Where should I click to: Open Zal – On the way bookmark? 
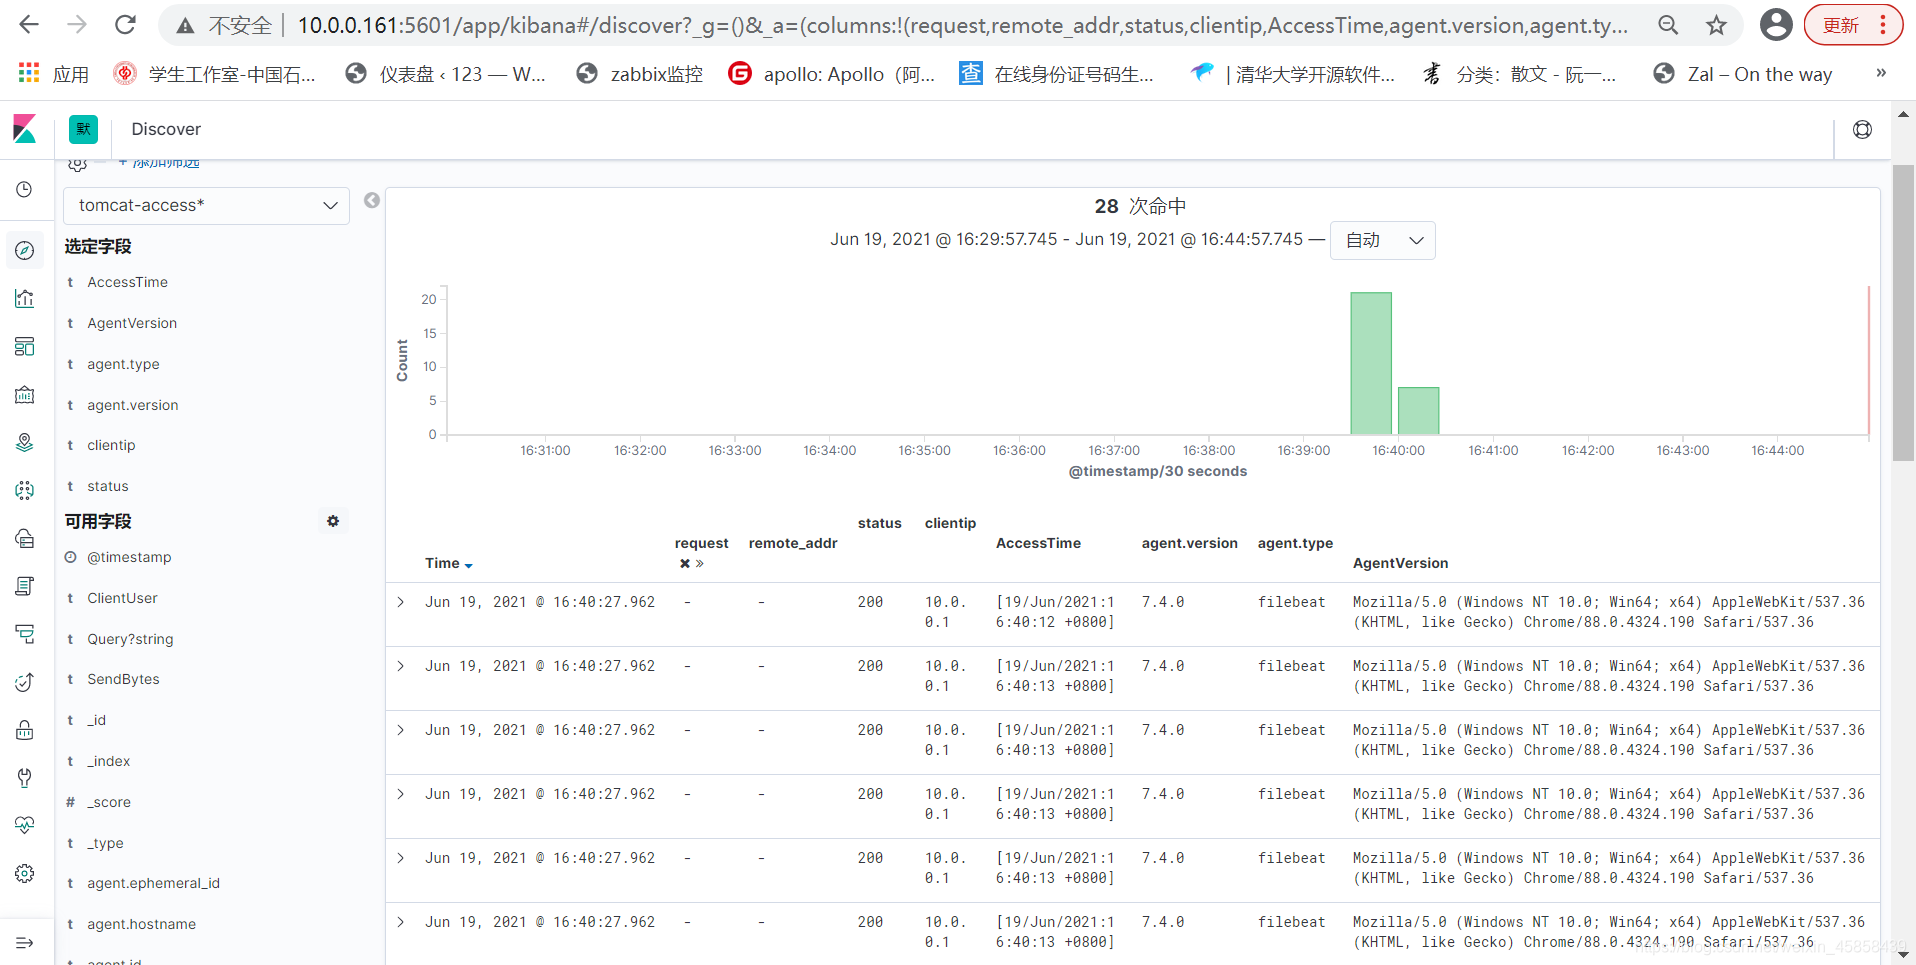coord(1743,73)
